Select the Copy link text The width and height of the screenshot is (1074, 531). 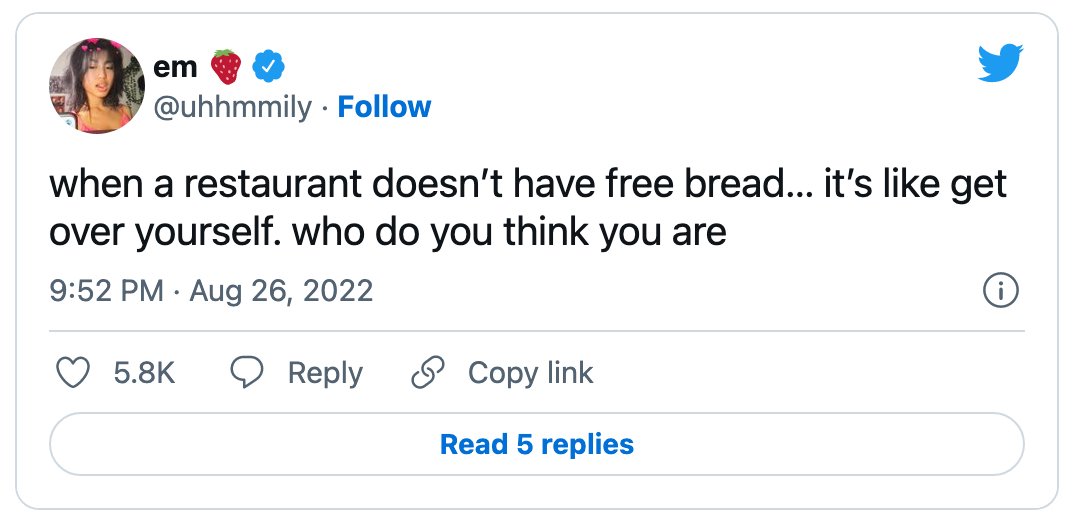pos(531,373)
